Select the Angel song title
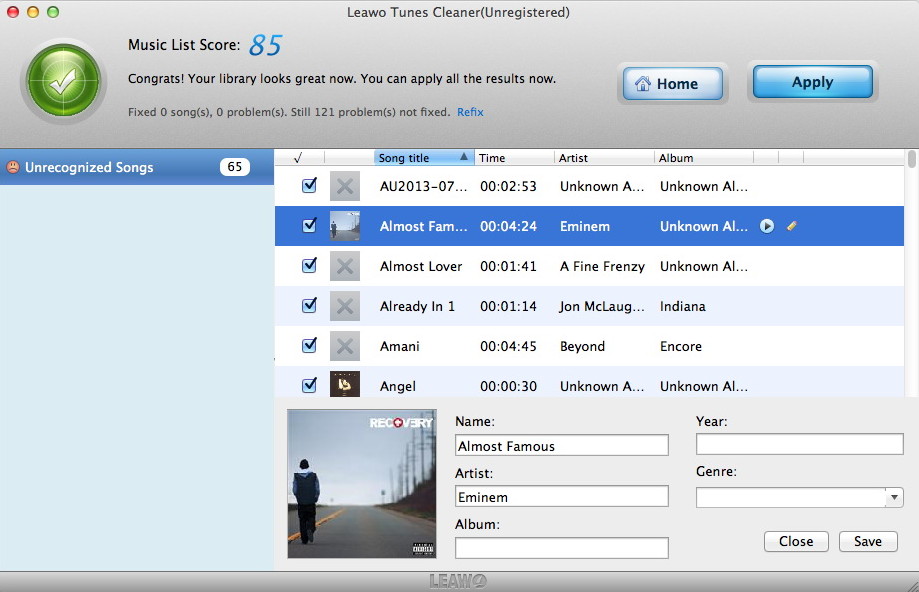The height and width of the screenshot is (592, 919). pos(398,386)
